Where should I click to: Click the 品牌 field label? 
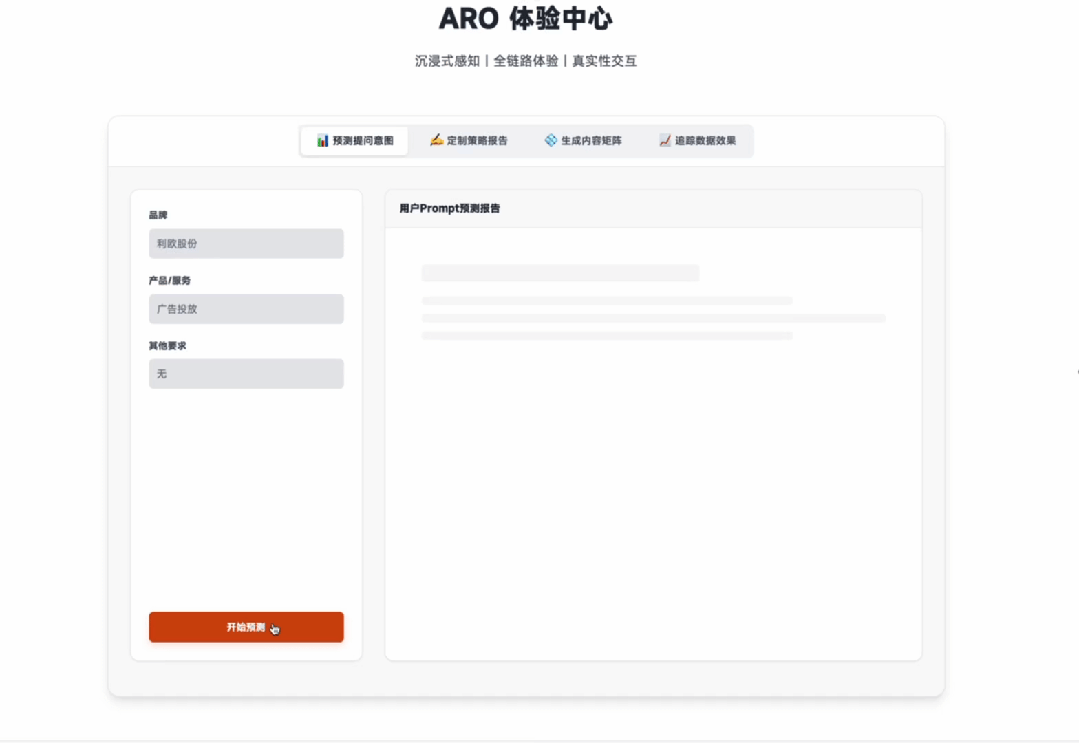(x=156, y=215)
